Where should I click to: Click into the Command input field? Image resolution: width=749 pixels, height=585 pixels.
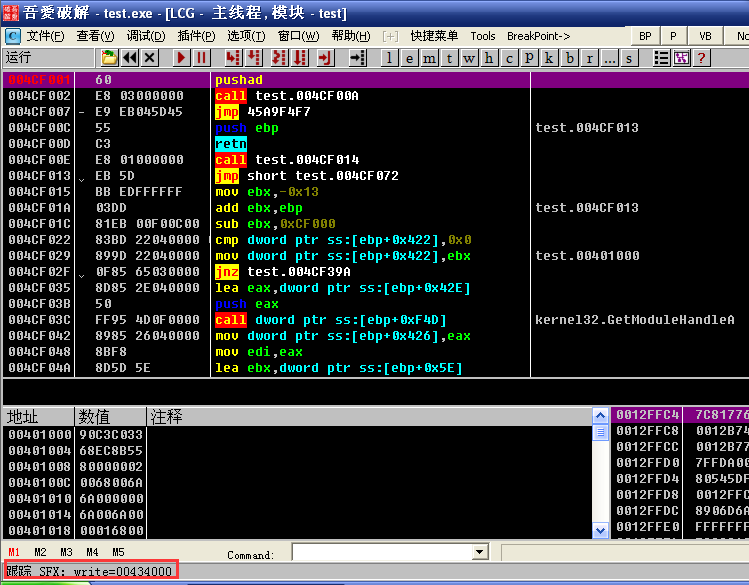(382, 553)
